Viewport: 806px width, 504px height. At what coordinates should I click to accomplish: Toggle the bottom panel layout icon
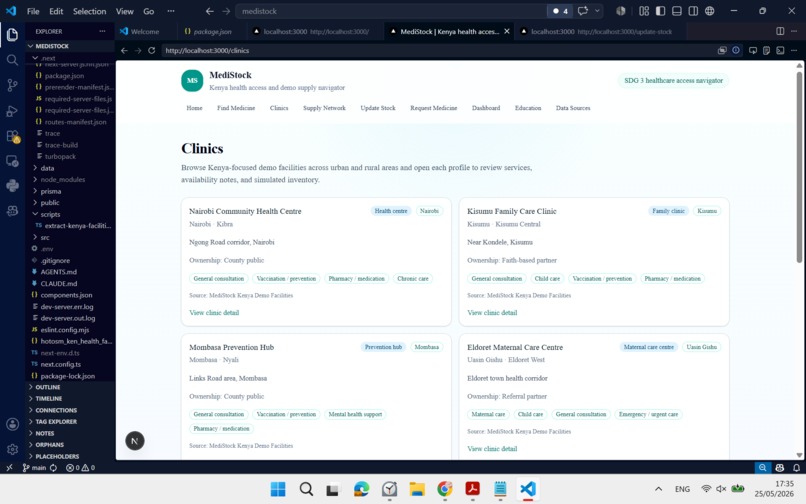point(677,11)
